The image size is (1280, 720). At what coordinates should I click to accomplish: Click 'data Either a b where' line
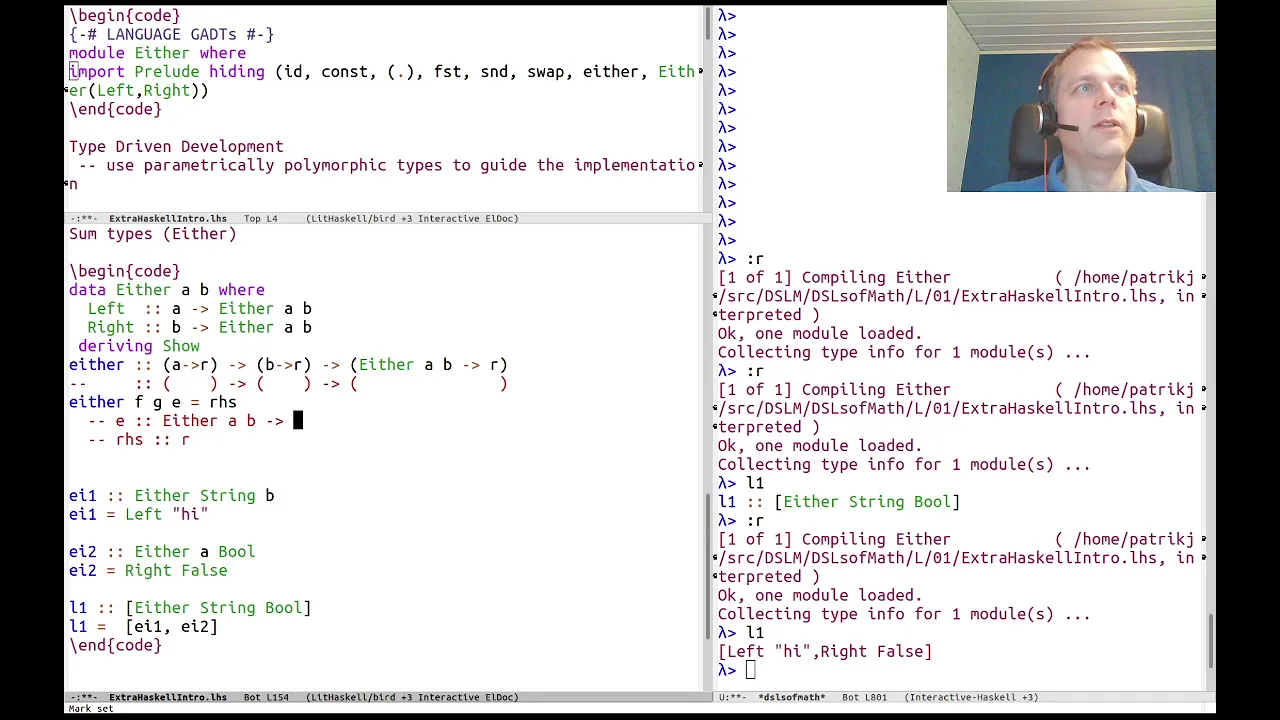(167, 290)
